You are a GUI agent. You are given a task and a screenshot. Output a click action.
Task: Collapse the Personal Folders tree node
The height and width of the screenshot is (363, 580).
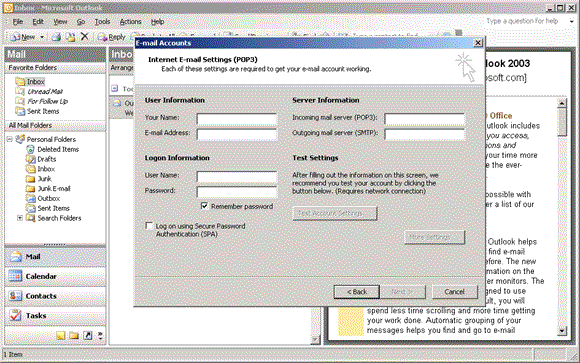click(x=10, y=139)
